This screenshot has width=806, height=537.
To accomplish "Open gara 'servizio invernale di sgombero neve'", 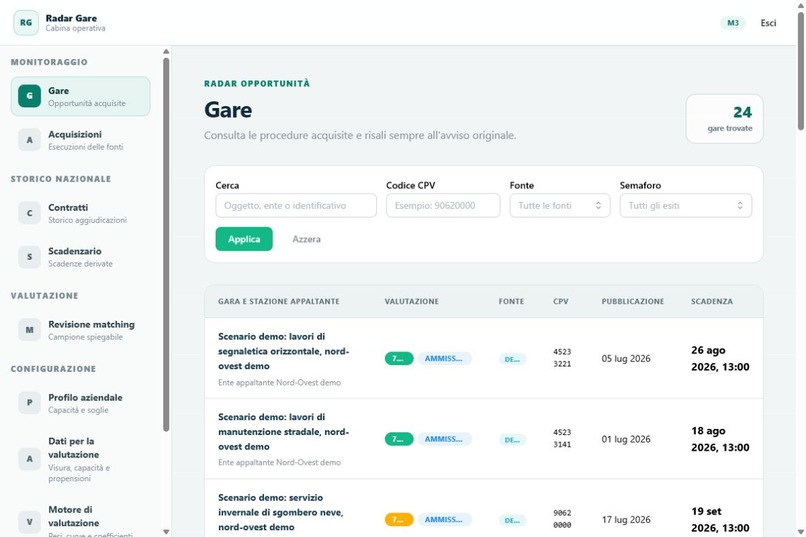I will [x=281, y=512].
